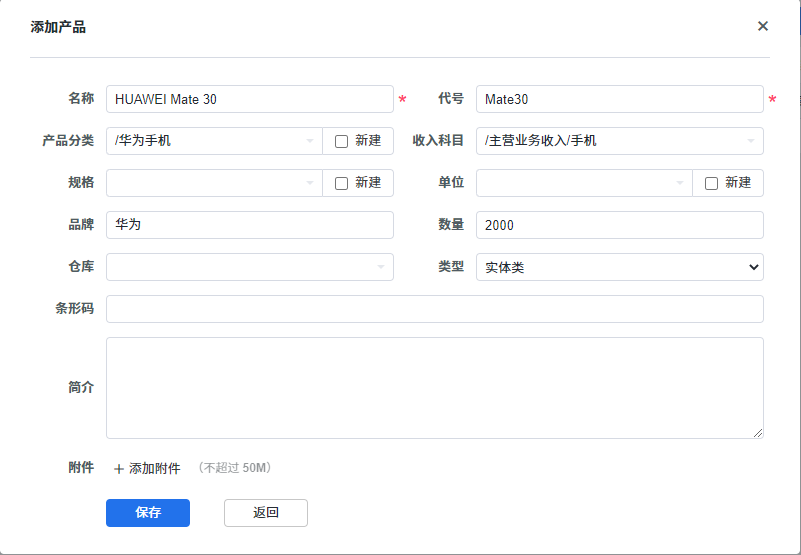
Task: Save the product with 保存 button
Action: [148, 513]
